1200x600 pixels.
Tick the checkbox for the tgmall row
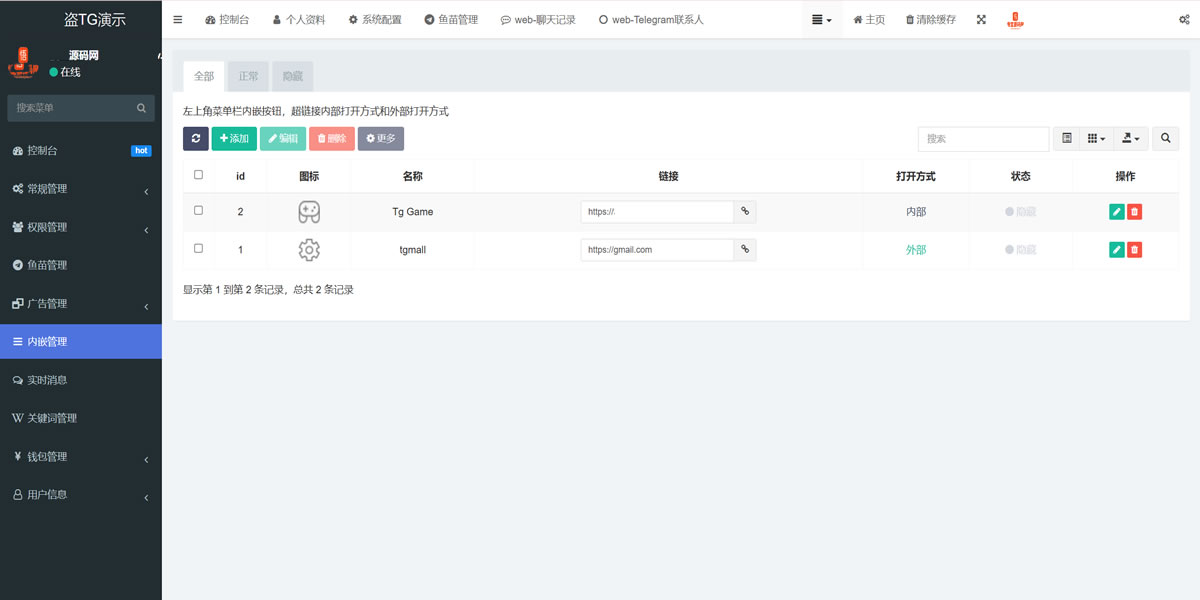[198, 248]
